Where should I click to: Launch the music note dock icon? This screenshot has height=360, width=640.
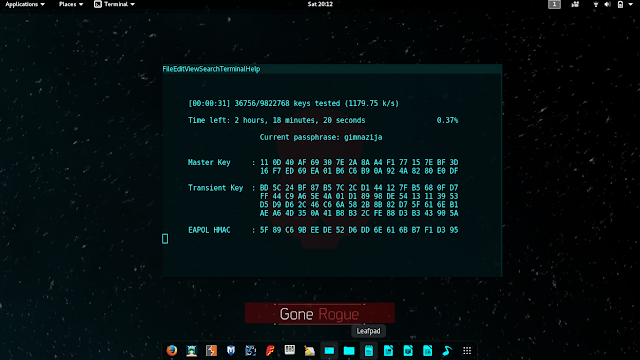pyautogui.click(x=447, y=351)
